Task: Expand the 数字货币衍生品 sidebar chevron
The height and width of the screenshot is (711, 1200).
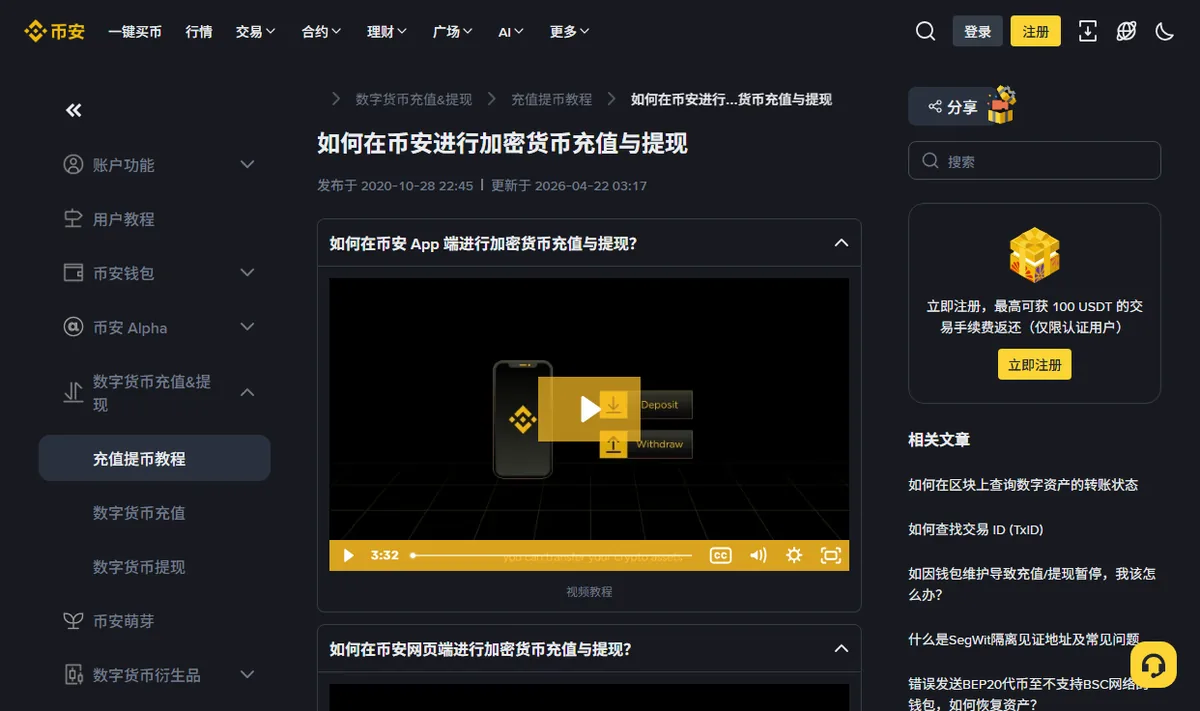Action: (248, 675)
